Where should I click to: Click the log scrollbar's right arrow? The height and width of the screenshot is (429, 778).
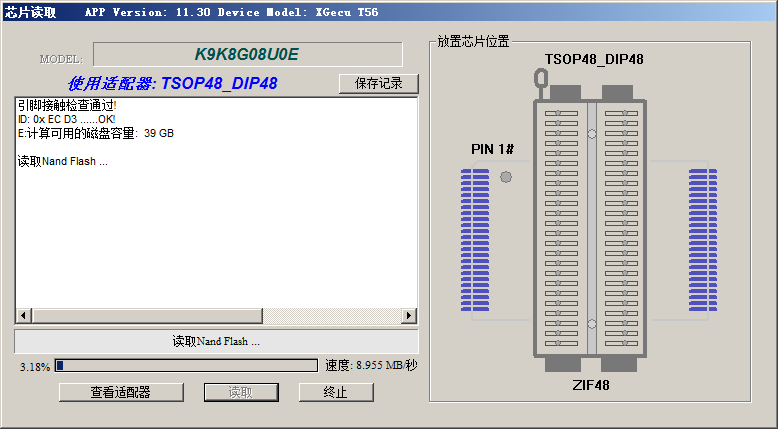pyautogui.click(x=408, y=316)
